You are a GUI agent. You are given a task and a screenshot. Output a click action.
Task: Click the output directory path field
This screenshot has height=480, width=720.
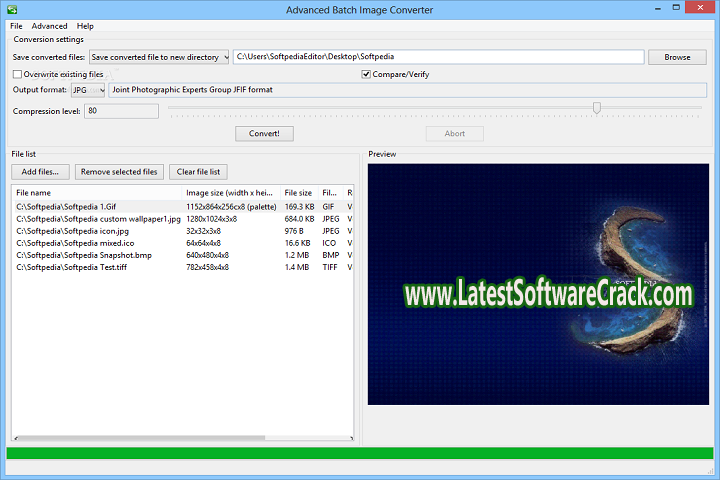point(439,56)
